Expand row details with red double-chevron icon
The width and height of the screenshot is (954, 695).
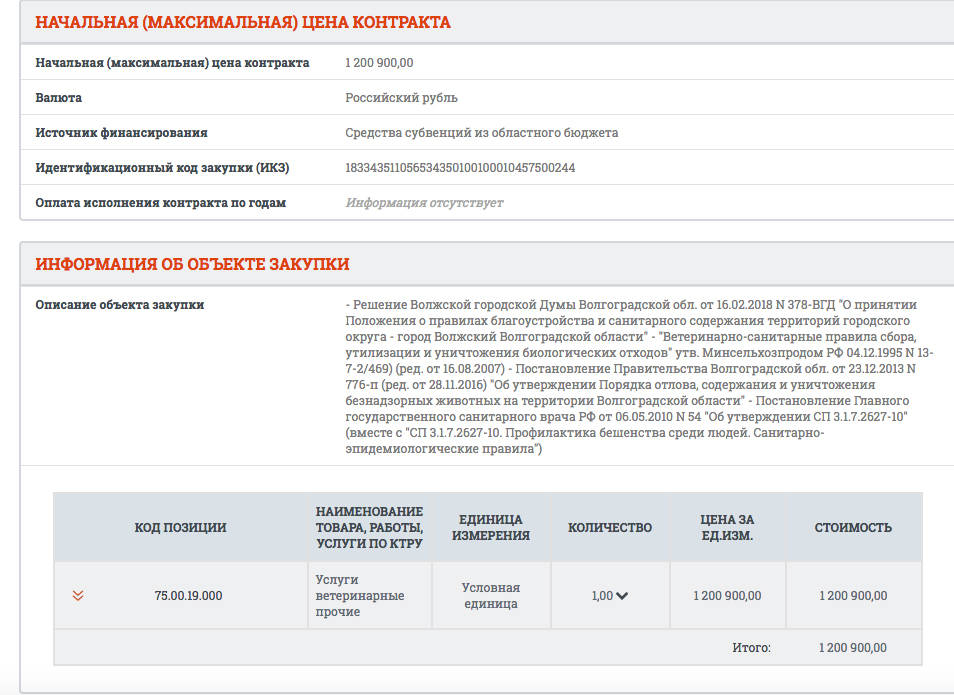click(78, 595)
